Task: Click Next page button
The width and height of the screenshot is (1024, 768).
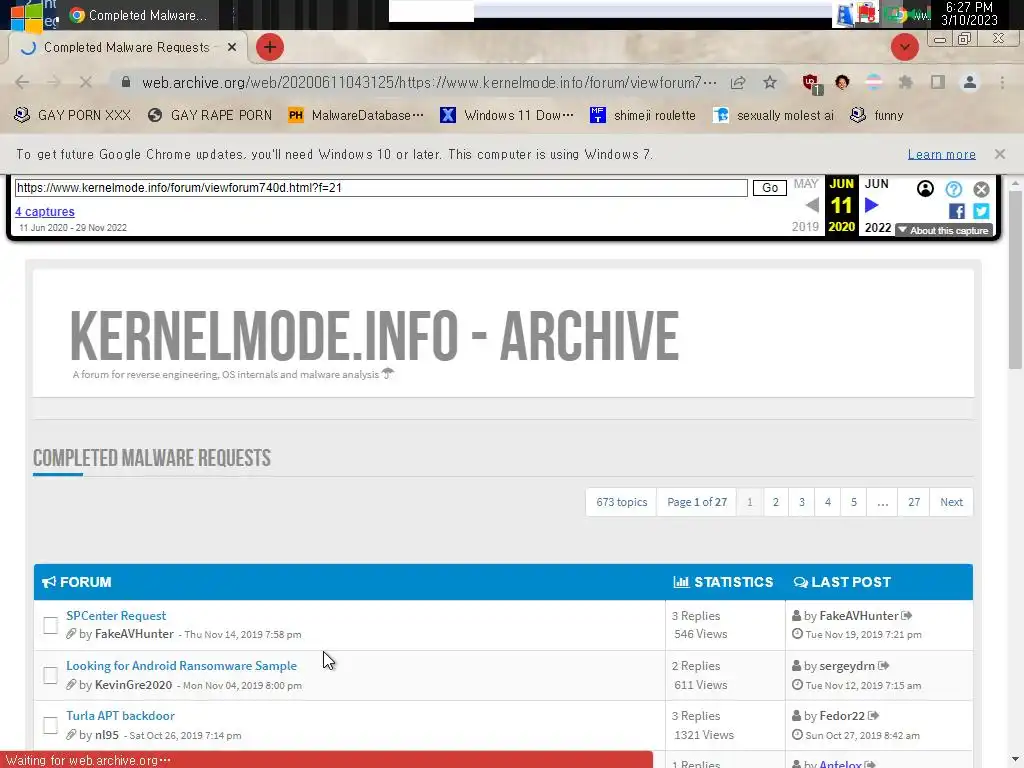Action: (x=951, y=502)
